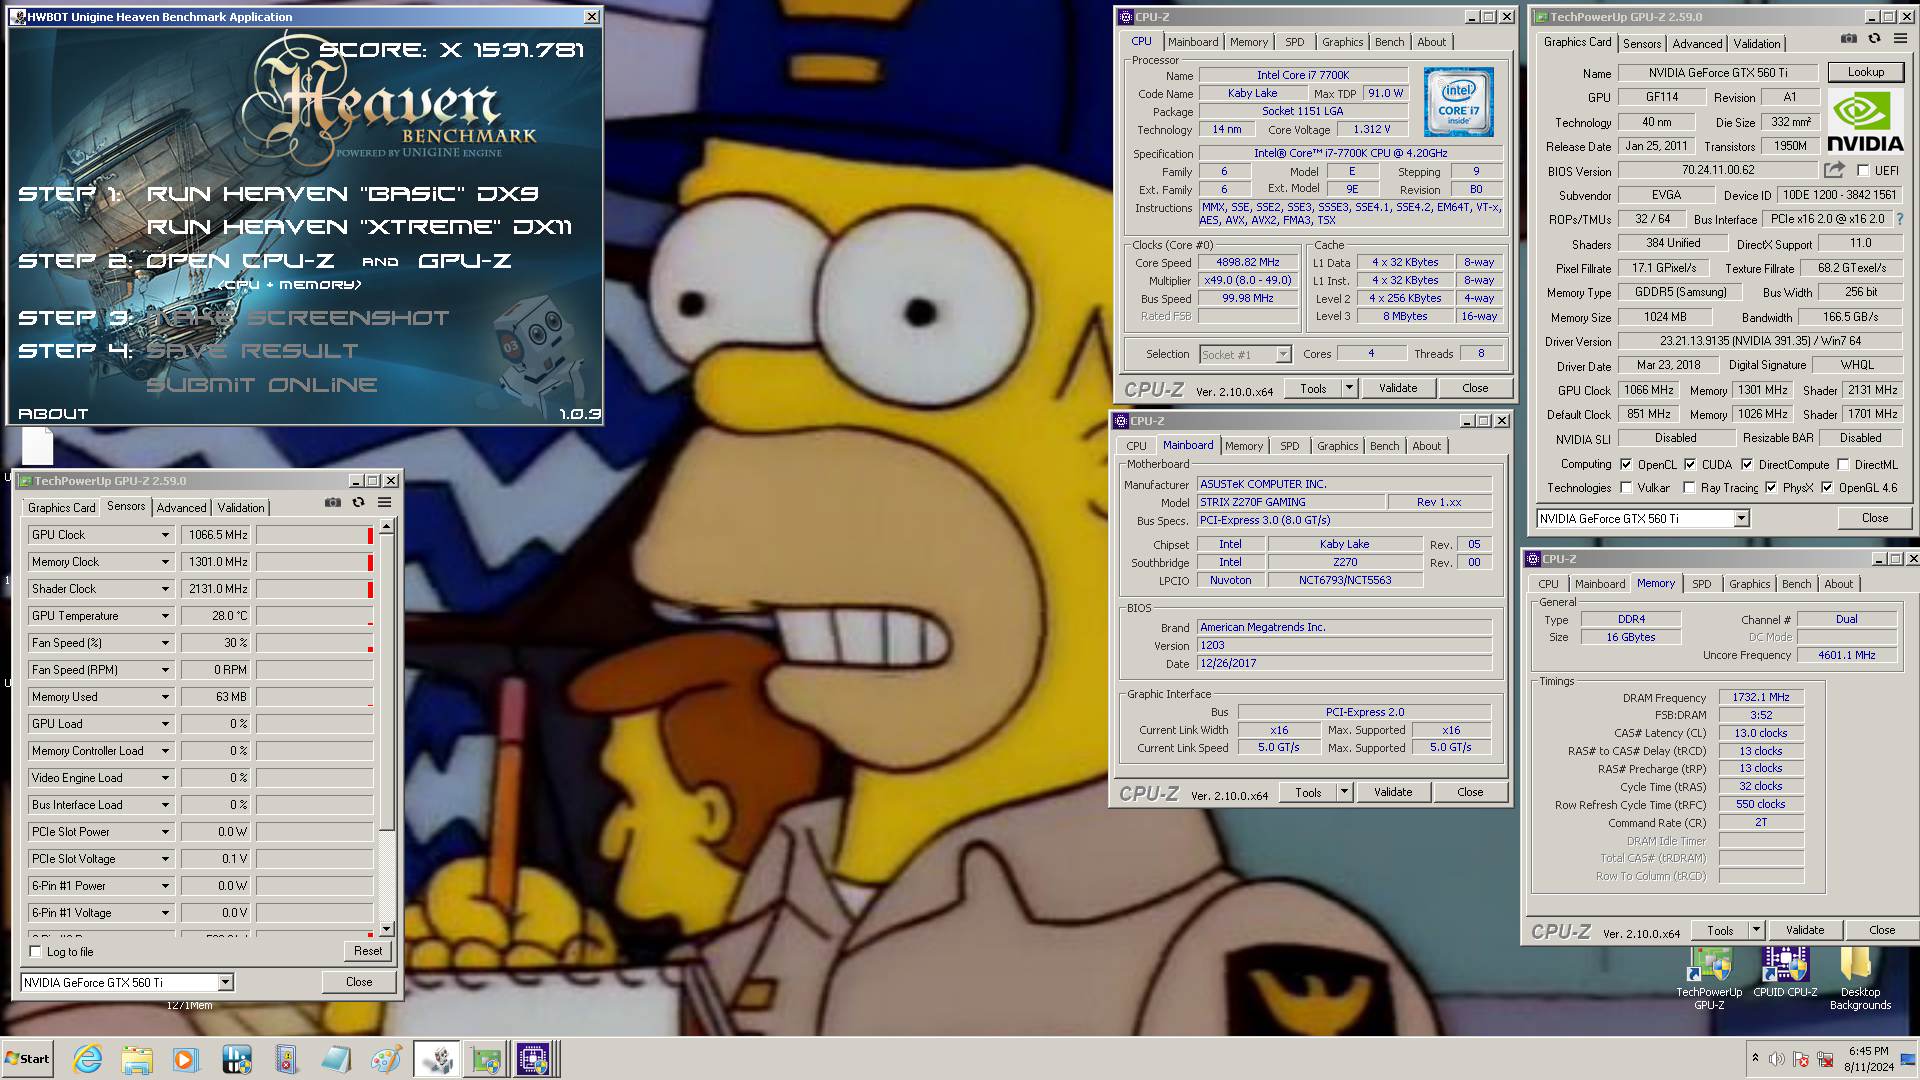Click sensors list scrollbar thumb
Viewport: 1920px width, 1080px height.
386,682
